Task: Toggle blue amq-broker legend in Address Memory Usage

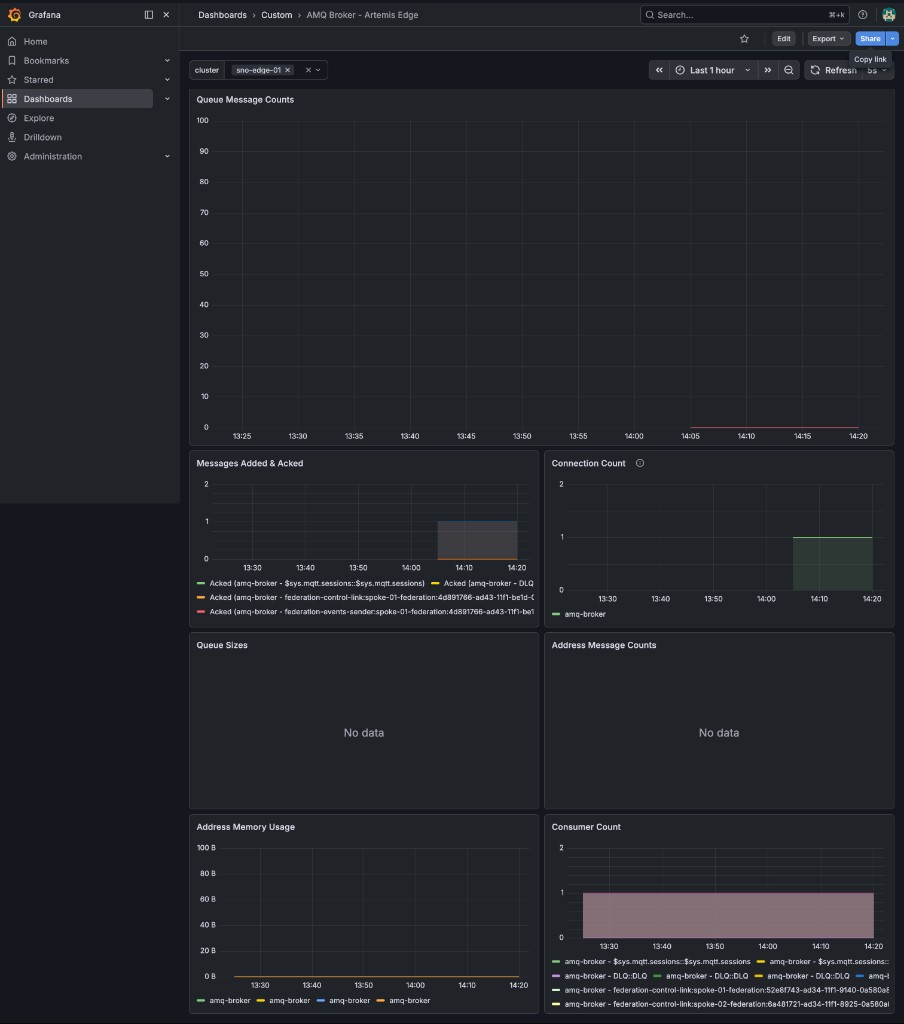Action: (349, 1000)
